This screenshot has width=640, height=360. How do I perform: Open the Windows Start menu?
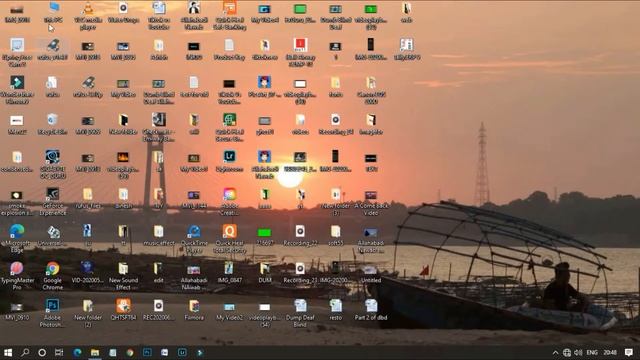(x=8, y=353)
